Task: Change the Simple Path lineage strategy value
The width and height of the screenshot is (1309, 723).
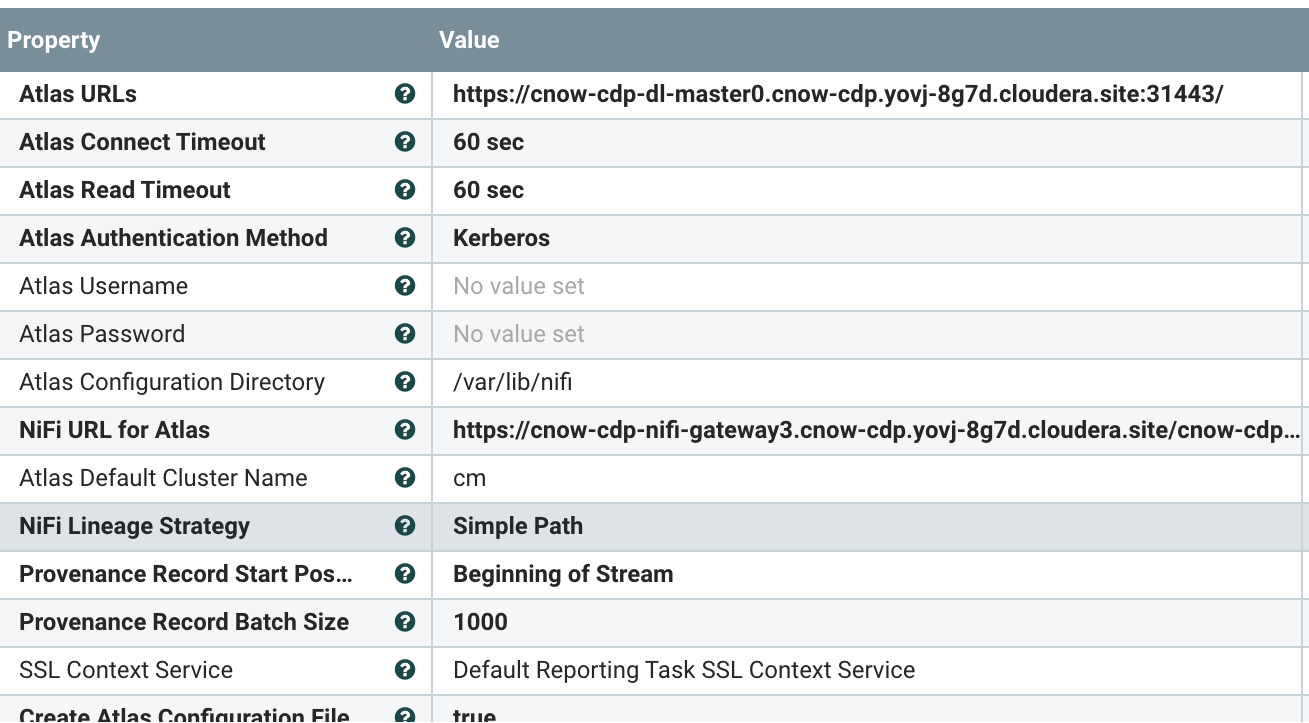Action: click(518, 526)
